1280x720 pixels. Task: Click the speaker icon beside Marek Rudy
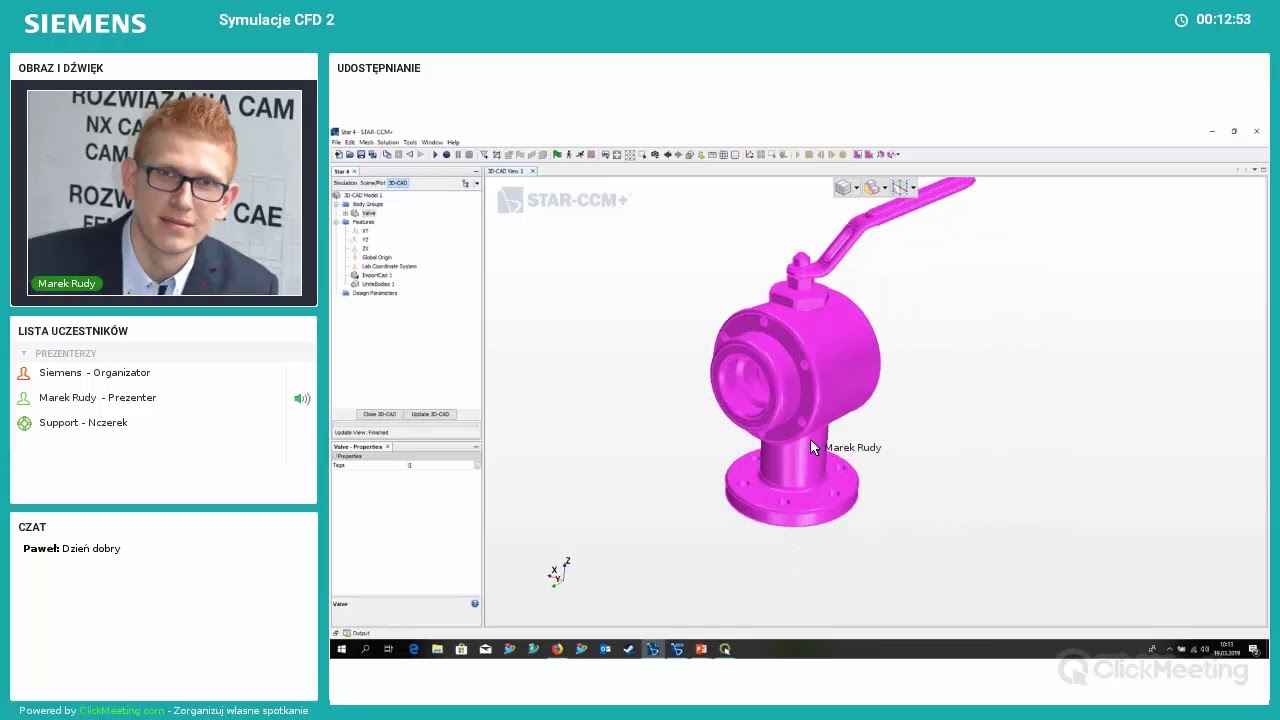pyautogui.click(x=301, y=398)
